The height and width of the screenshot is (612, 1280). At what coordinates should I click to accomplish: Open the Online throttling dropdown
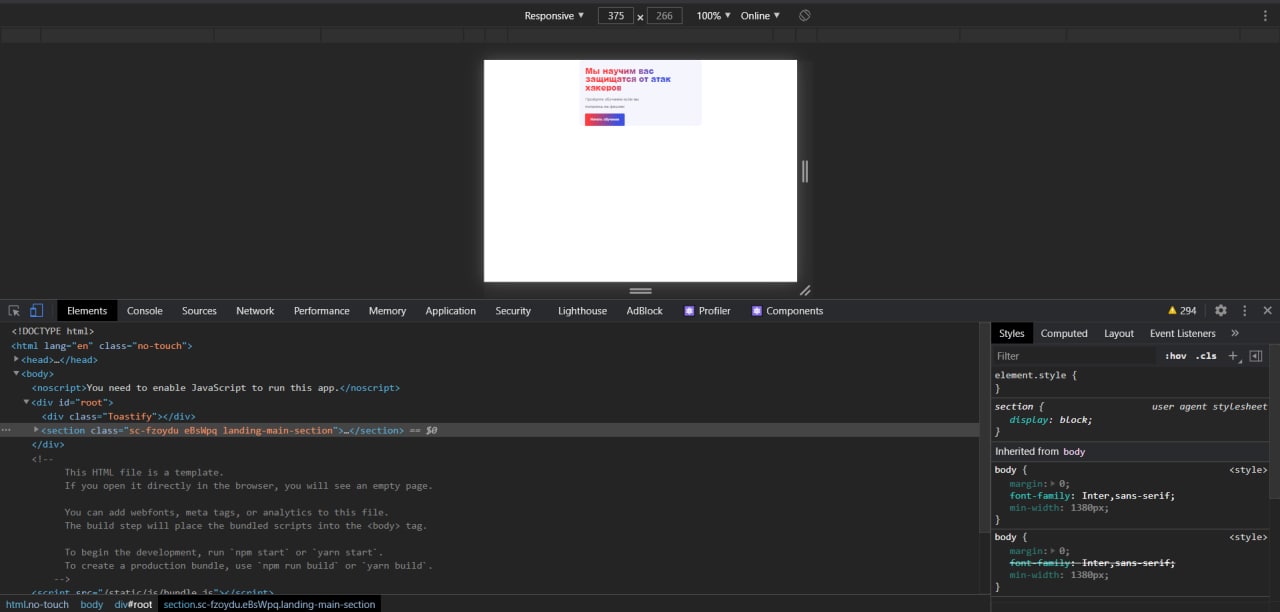coord(760,16)
